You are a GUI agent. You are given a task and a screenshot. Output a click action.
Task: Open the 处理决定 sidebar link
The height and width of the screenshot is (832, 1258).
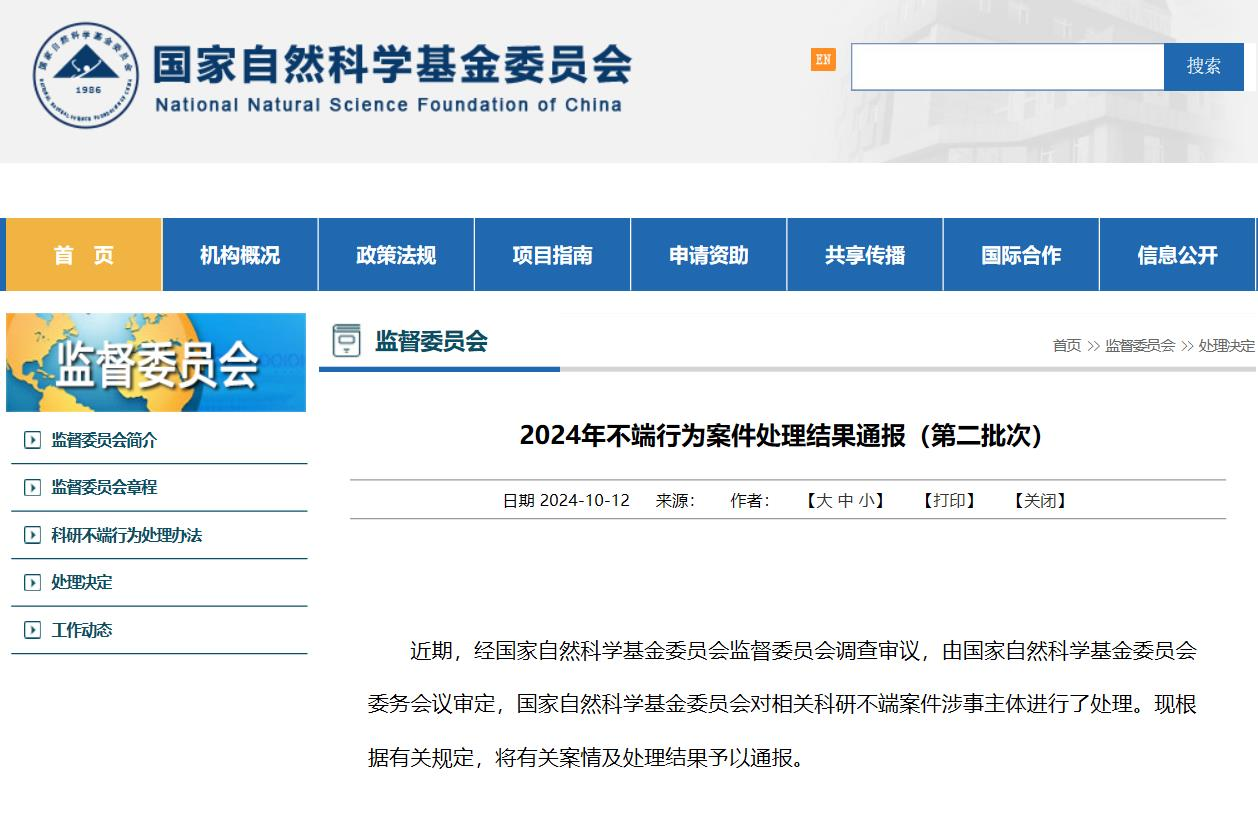(x=82, y=582)
